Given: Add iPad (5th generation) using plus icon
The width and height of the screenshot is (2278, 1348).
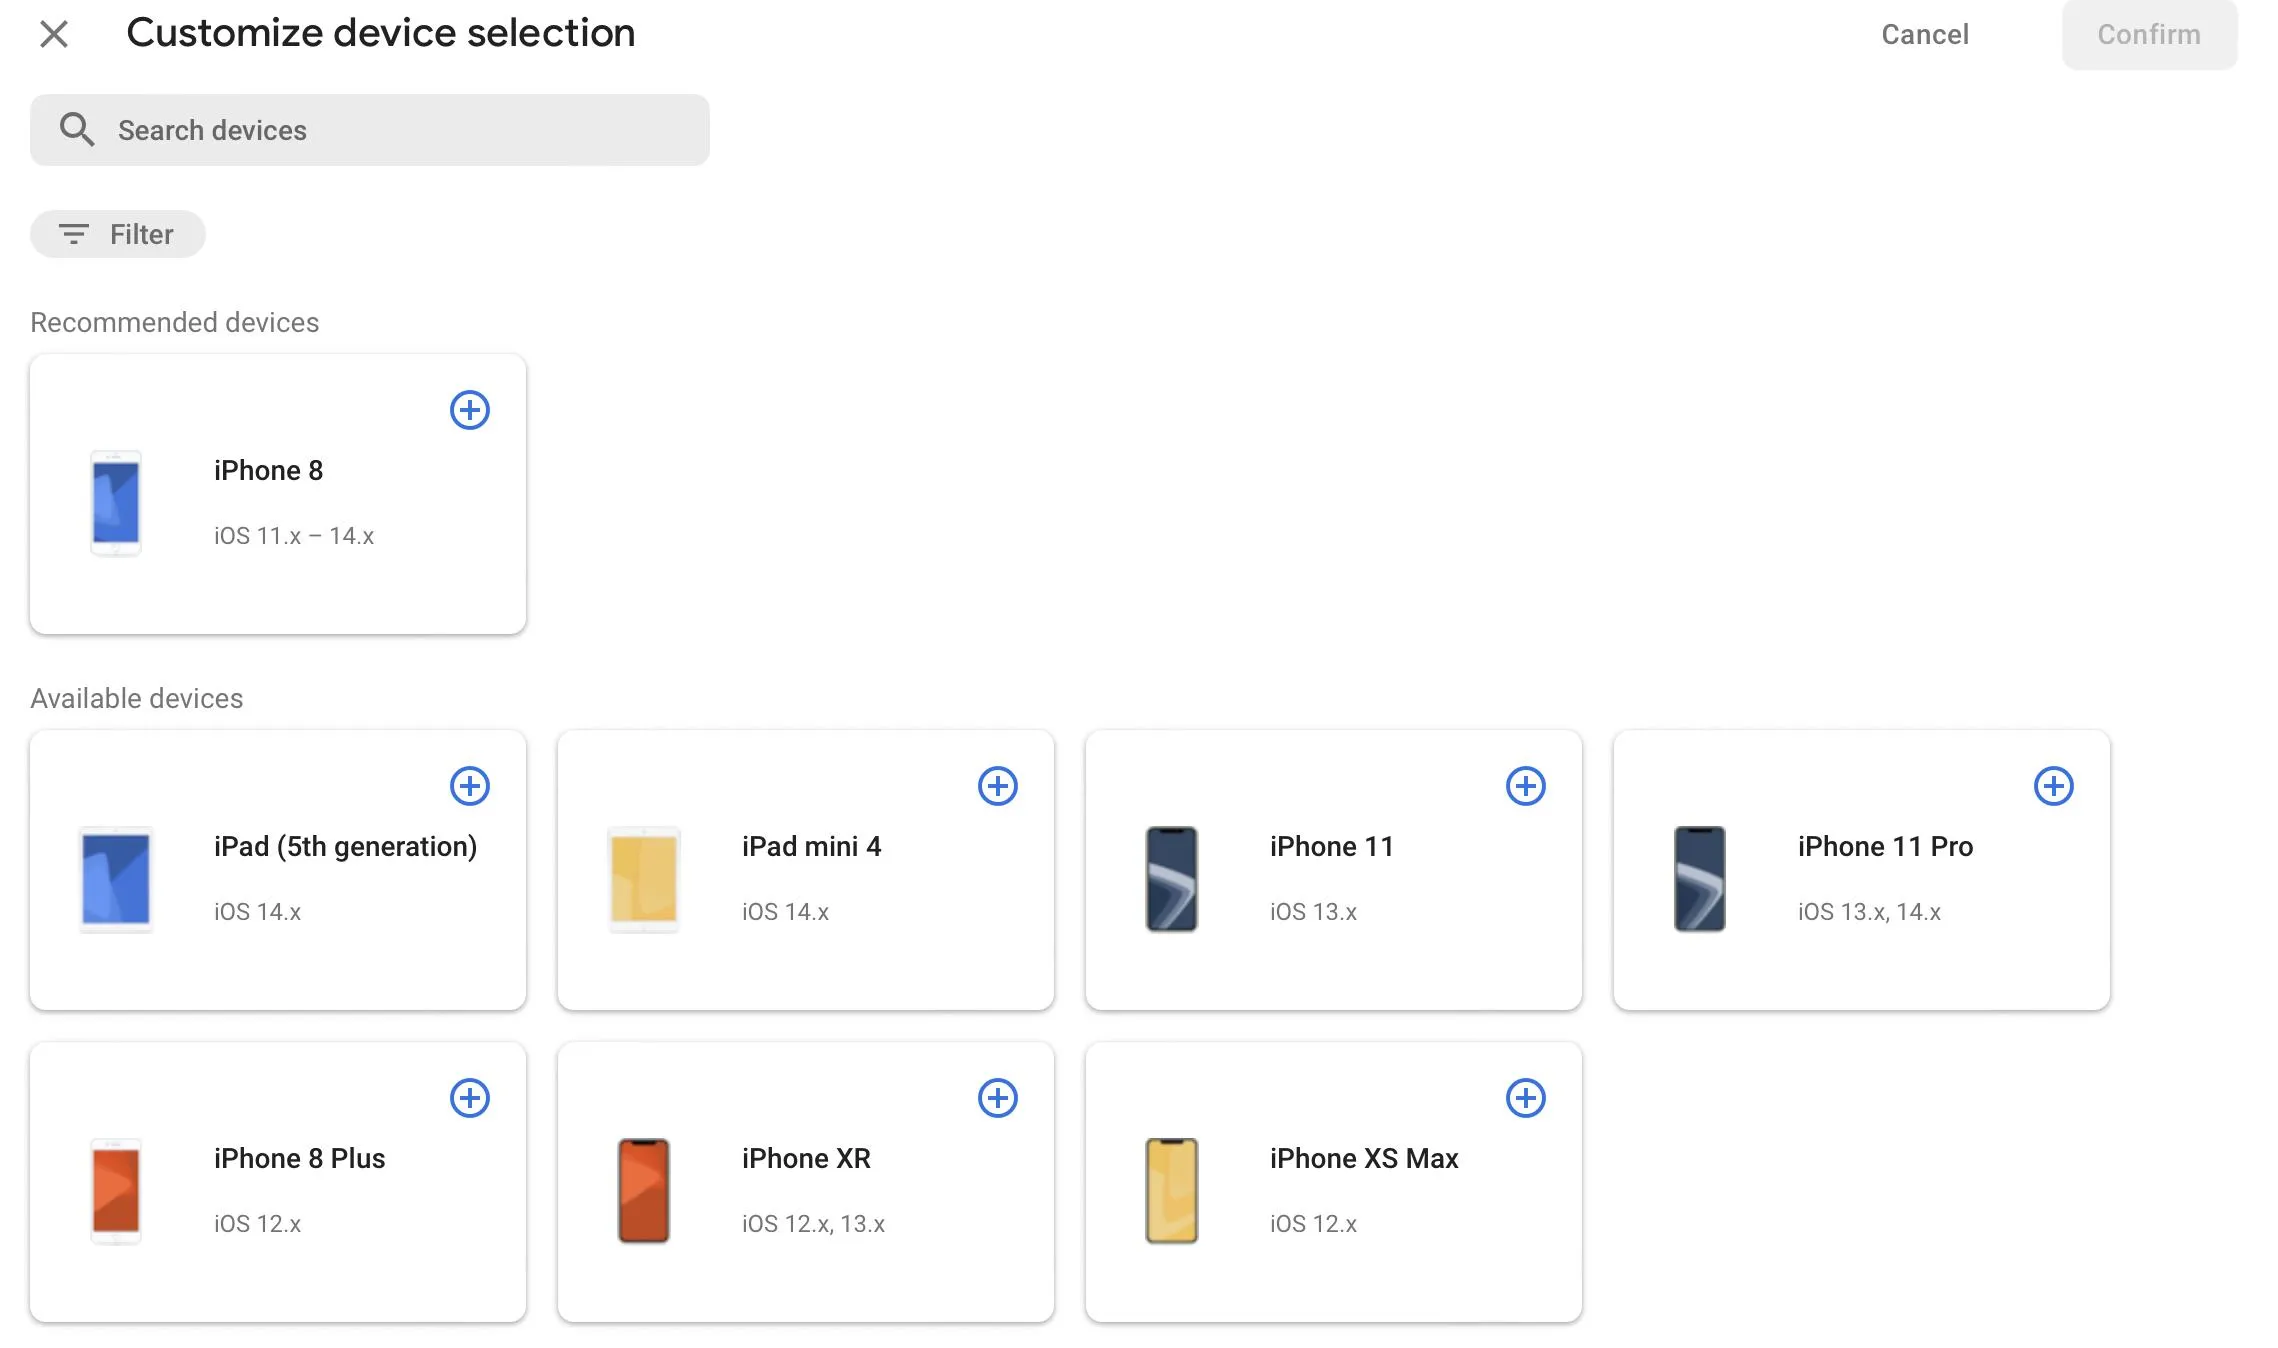Looking at the screenshot, I should (469, 786).
